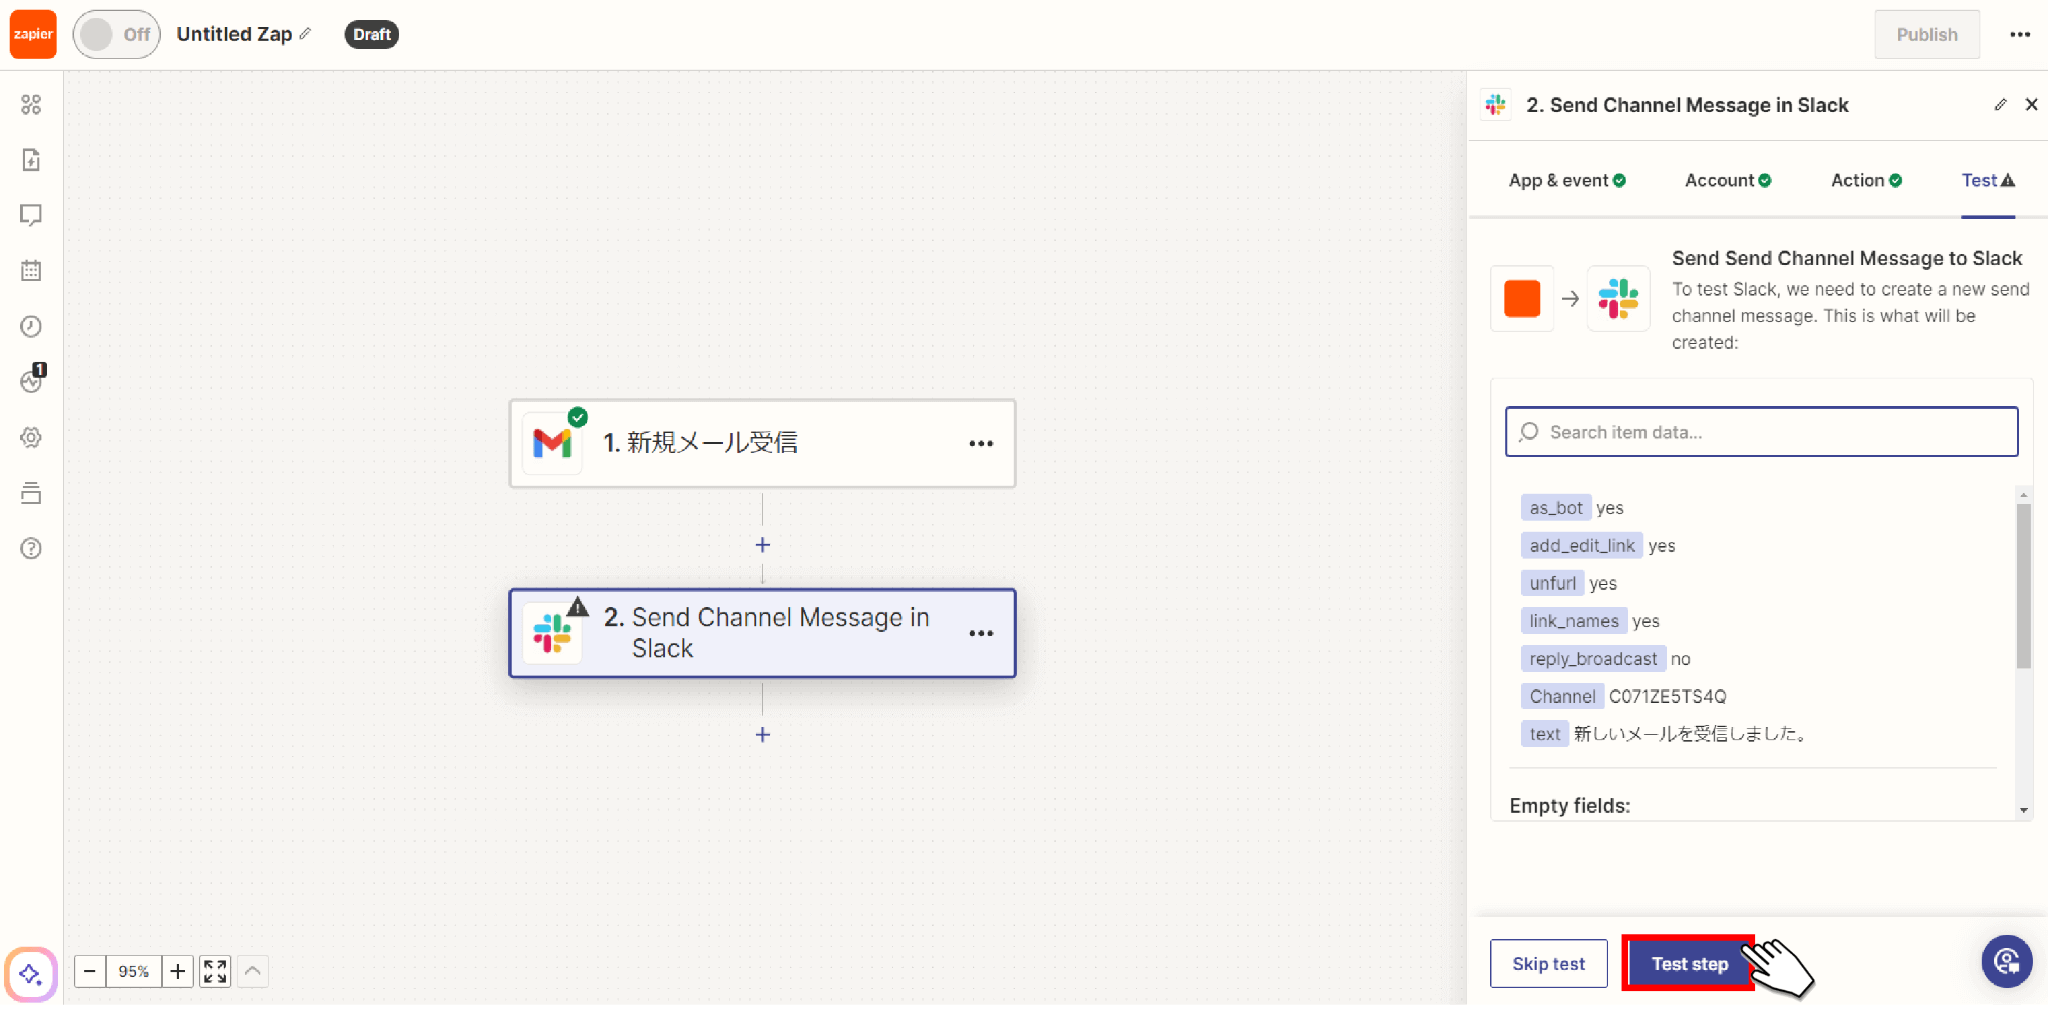Click the Slack icon in step 2

552,633
